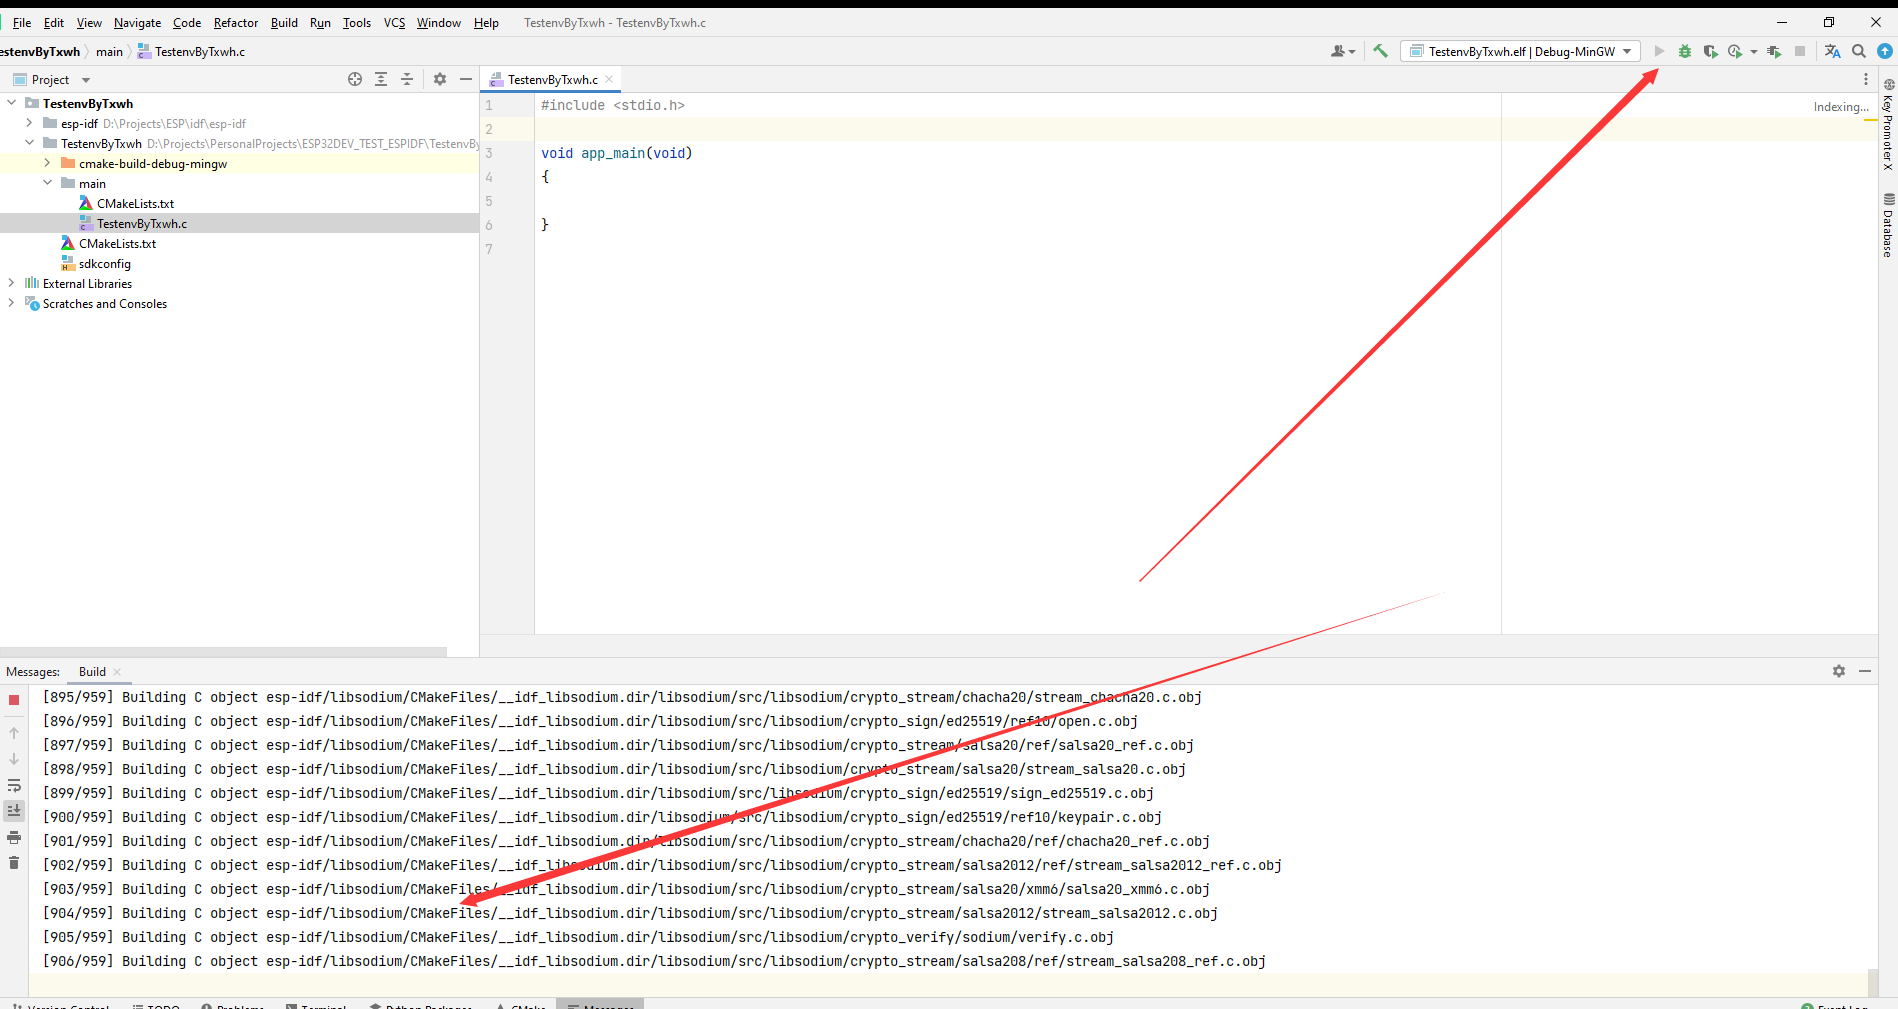Click 'main' in navigation breadcrumb
1898x1009 pixels.
tap(109, 52)
